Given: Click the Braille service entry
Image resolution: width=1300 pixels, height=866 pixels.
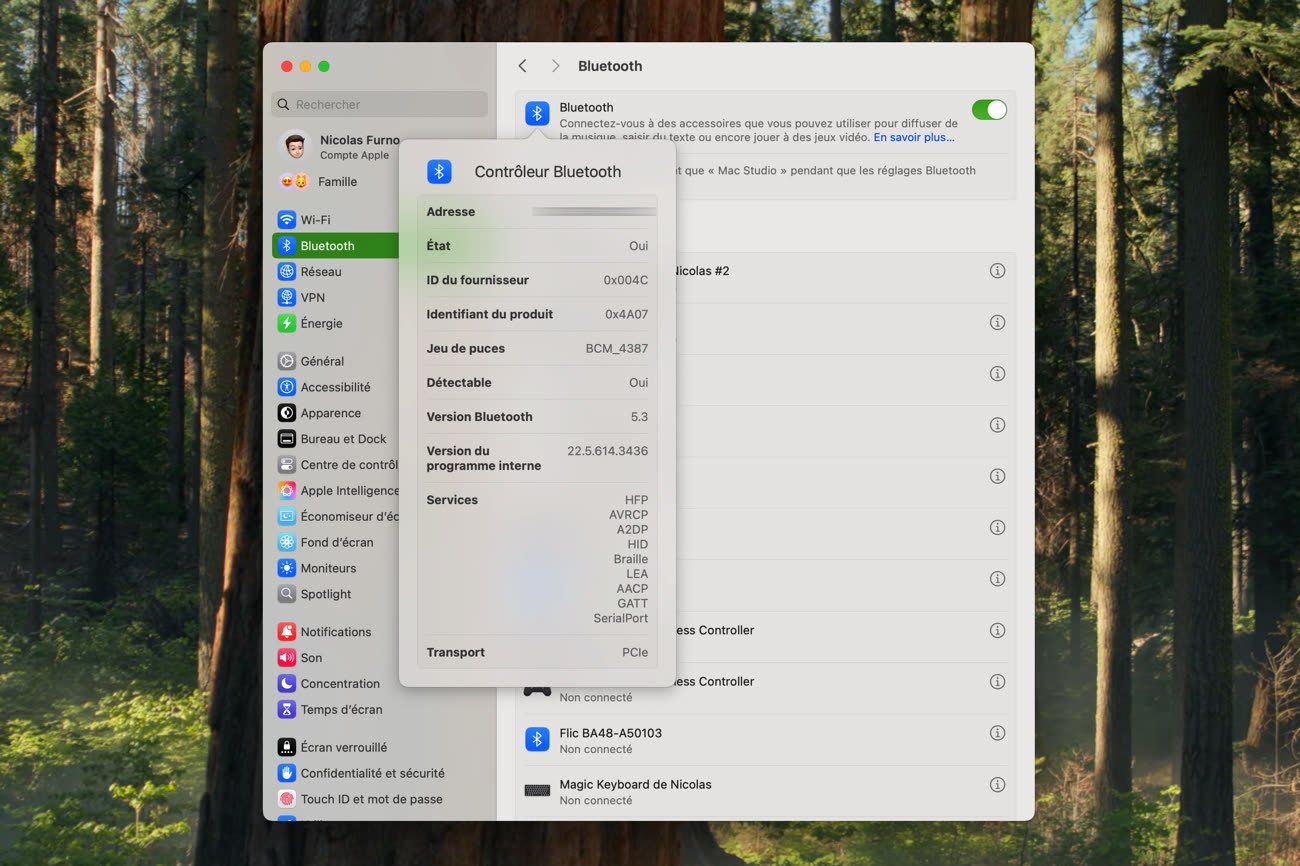Looking at the screenshot, I should coord(631,560).
